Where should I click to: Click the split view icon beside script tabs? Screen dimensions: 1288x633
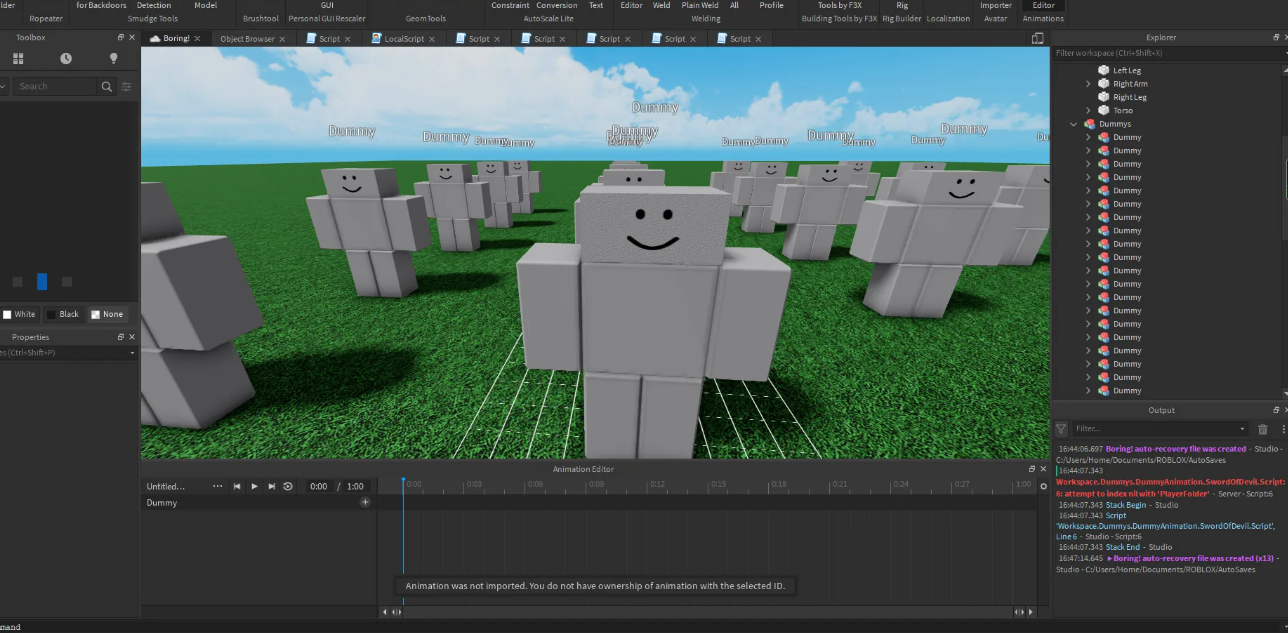[x=1038, y=39]
